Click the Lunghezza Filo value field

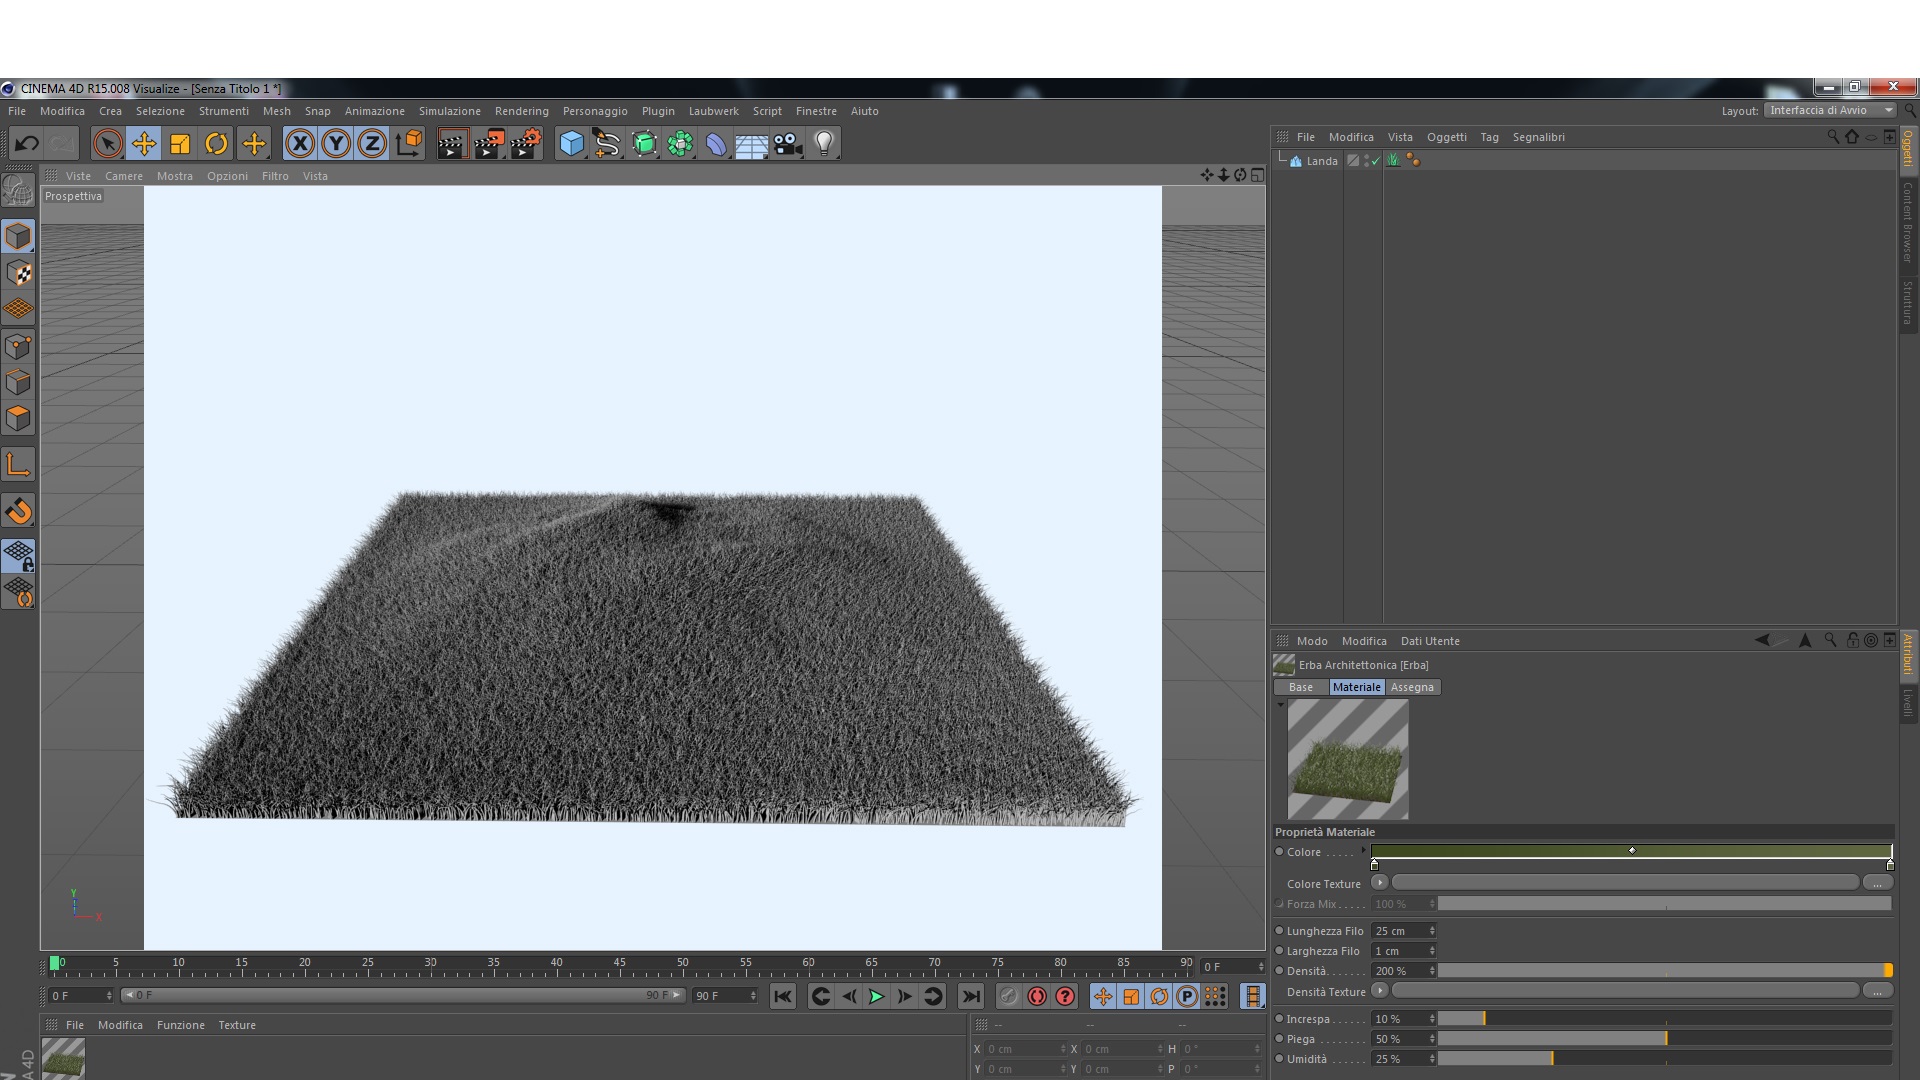tap(1398, 931)
